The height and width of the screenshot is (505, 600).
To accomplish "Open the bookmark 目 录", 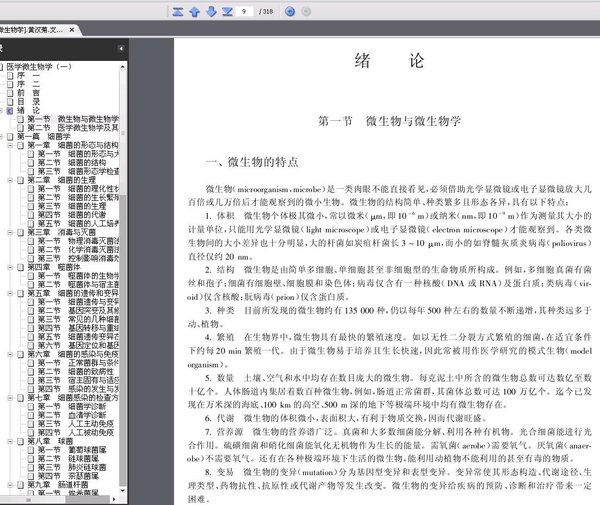I will 28,102.
